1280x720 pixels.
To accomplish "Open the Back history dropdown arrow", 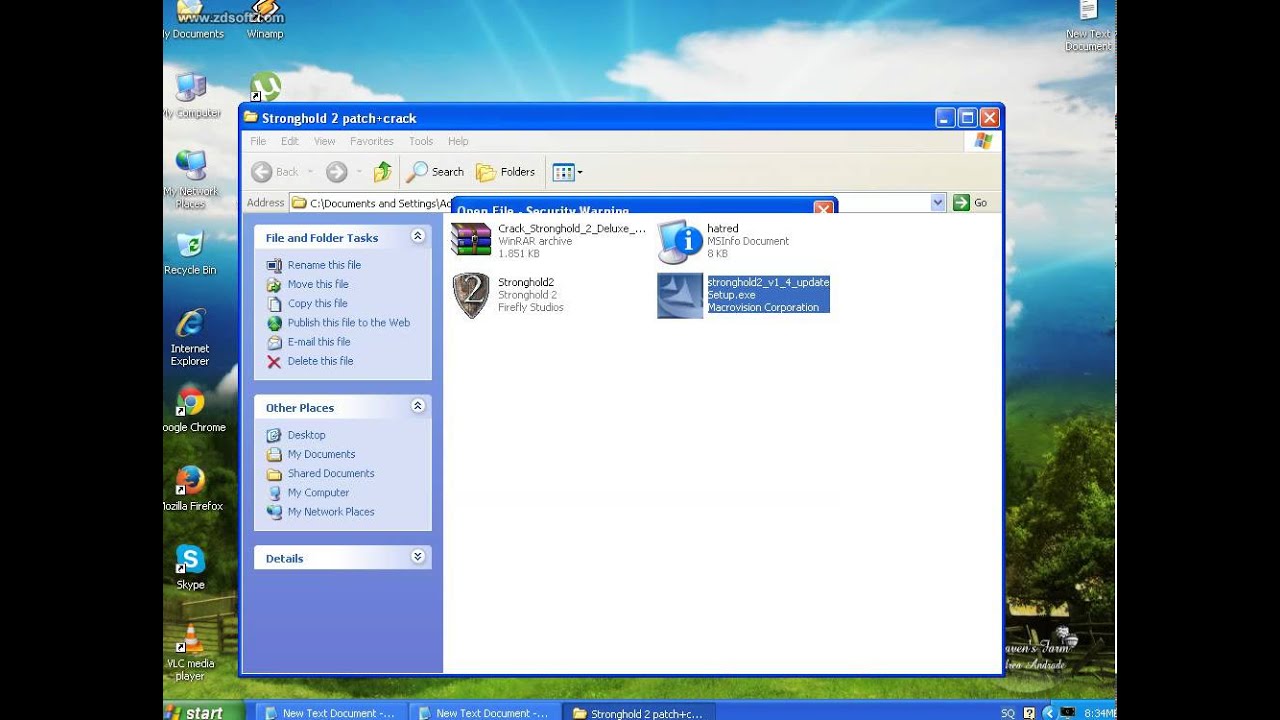I will [310, 172].
